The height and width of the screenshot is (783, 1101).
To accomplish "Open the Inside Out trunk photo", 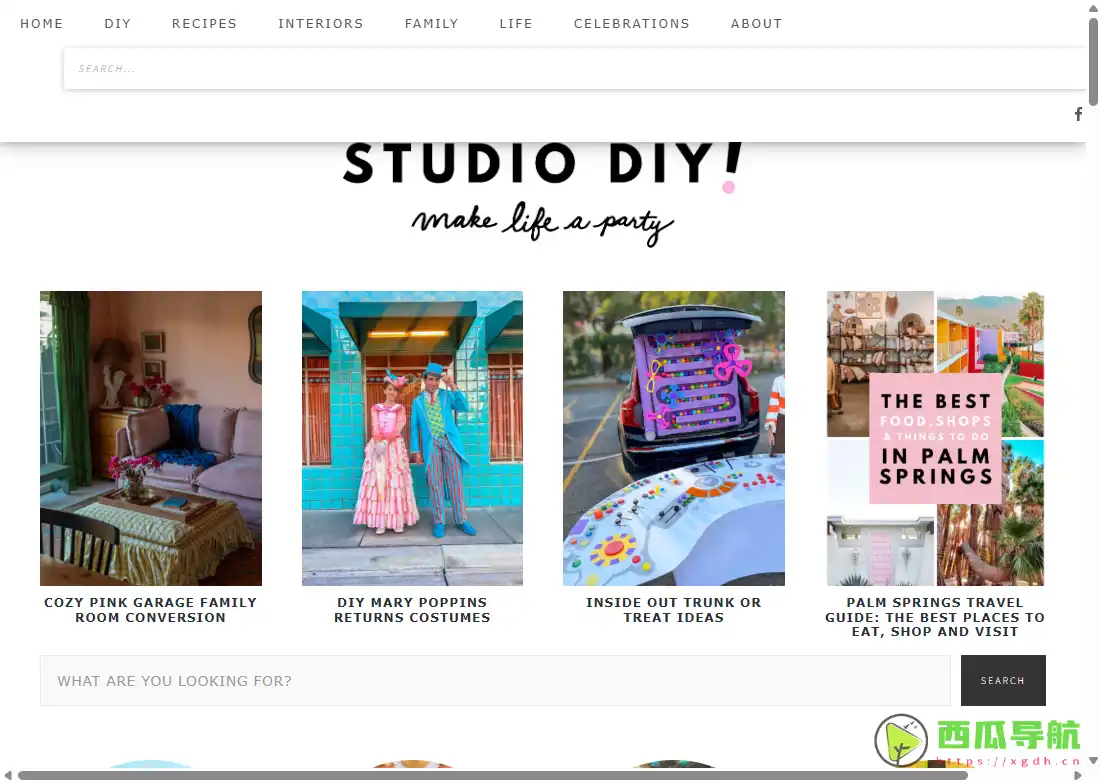I will click(674, 438).
